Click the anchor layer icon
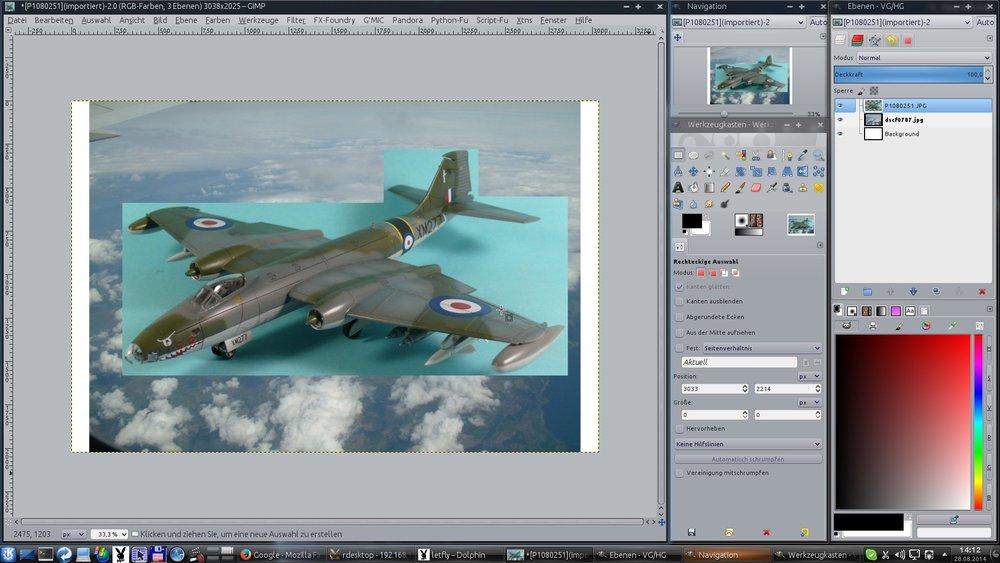Viewport: 1000px width, 563px height. coord(959,291)
